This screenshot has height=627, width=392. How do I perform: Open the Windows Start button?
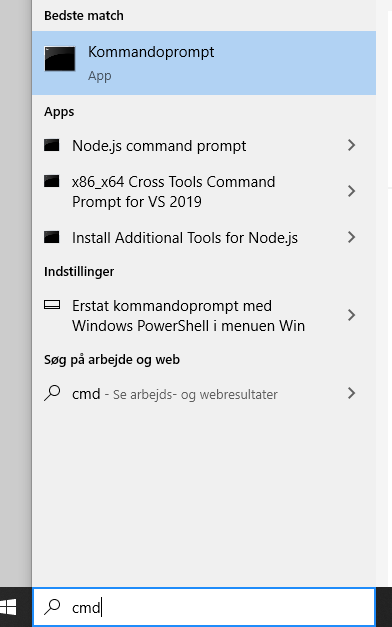coord(8,607)
